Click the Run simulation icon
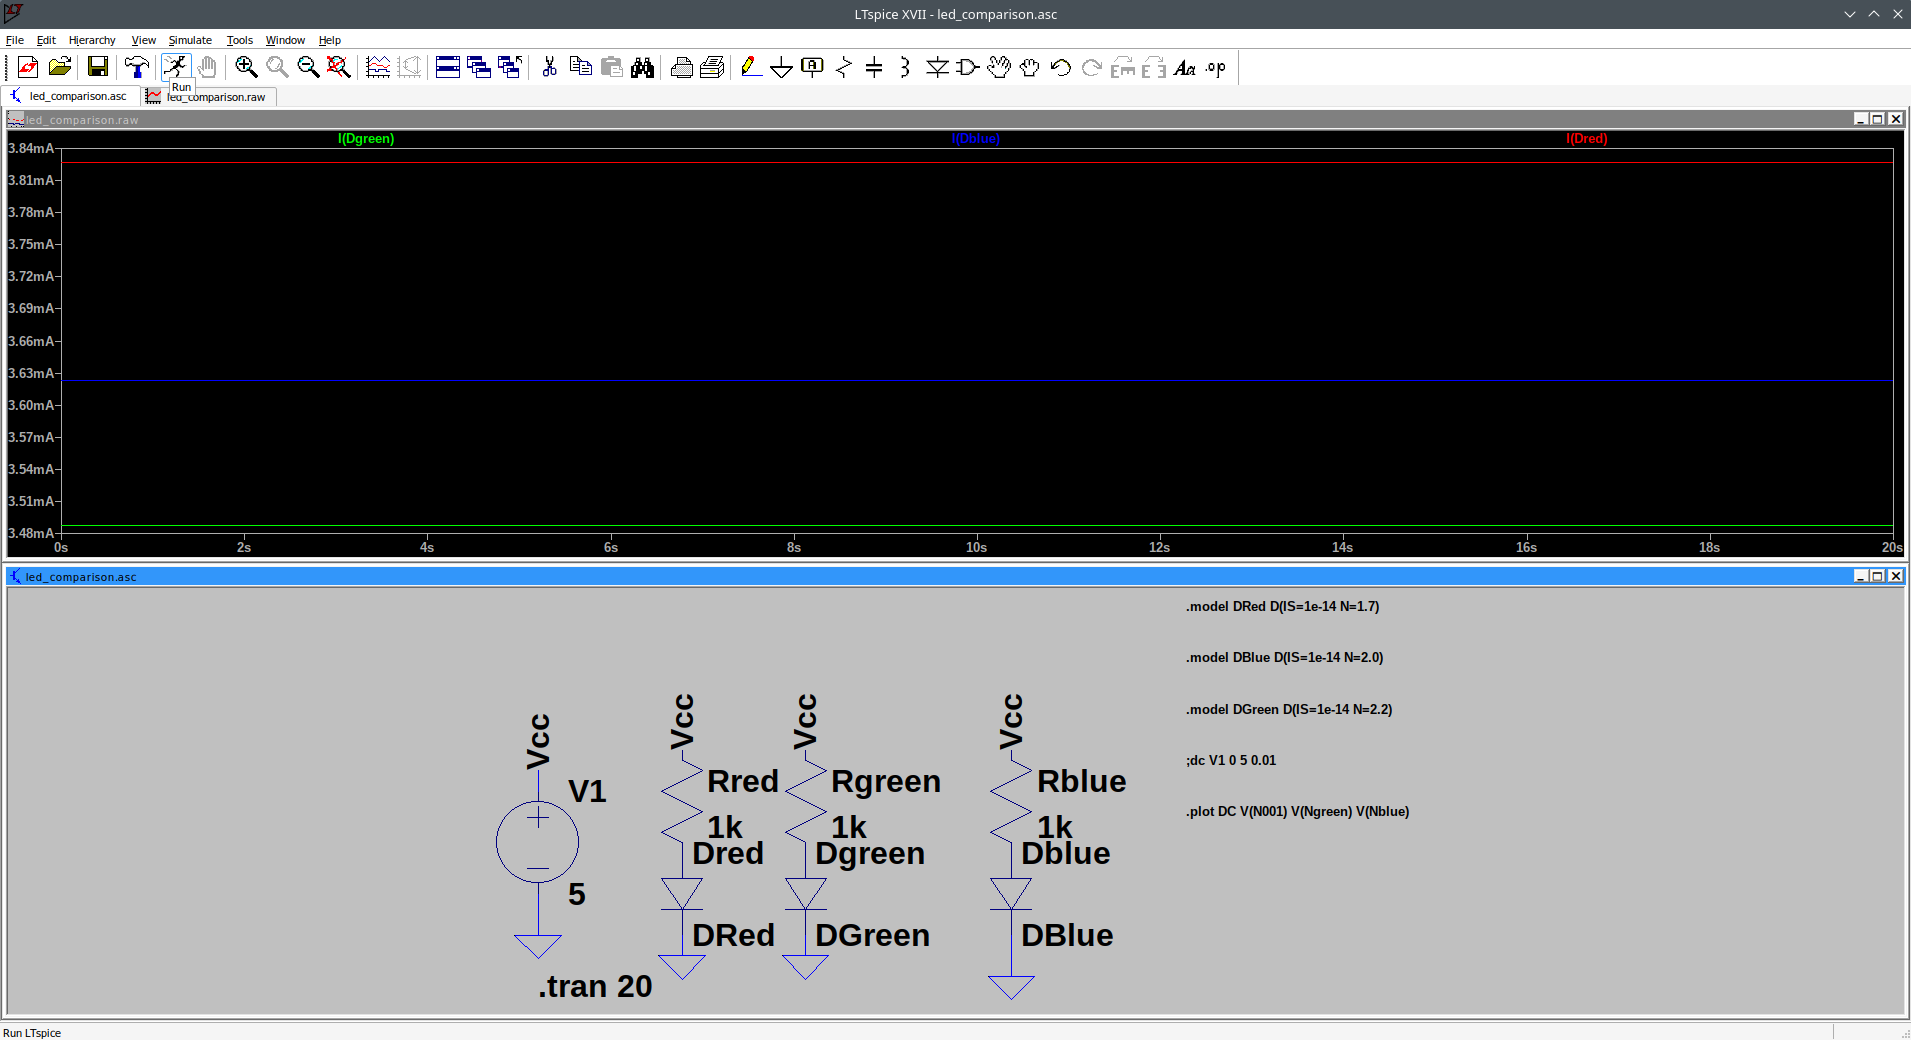The height and width of the screenshot is (1040, 1911). (x=176, y=66)
